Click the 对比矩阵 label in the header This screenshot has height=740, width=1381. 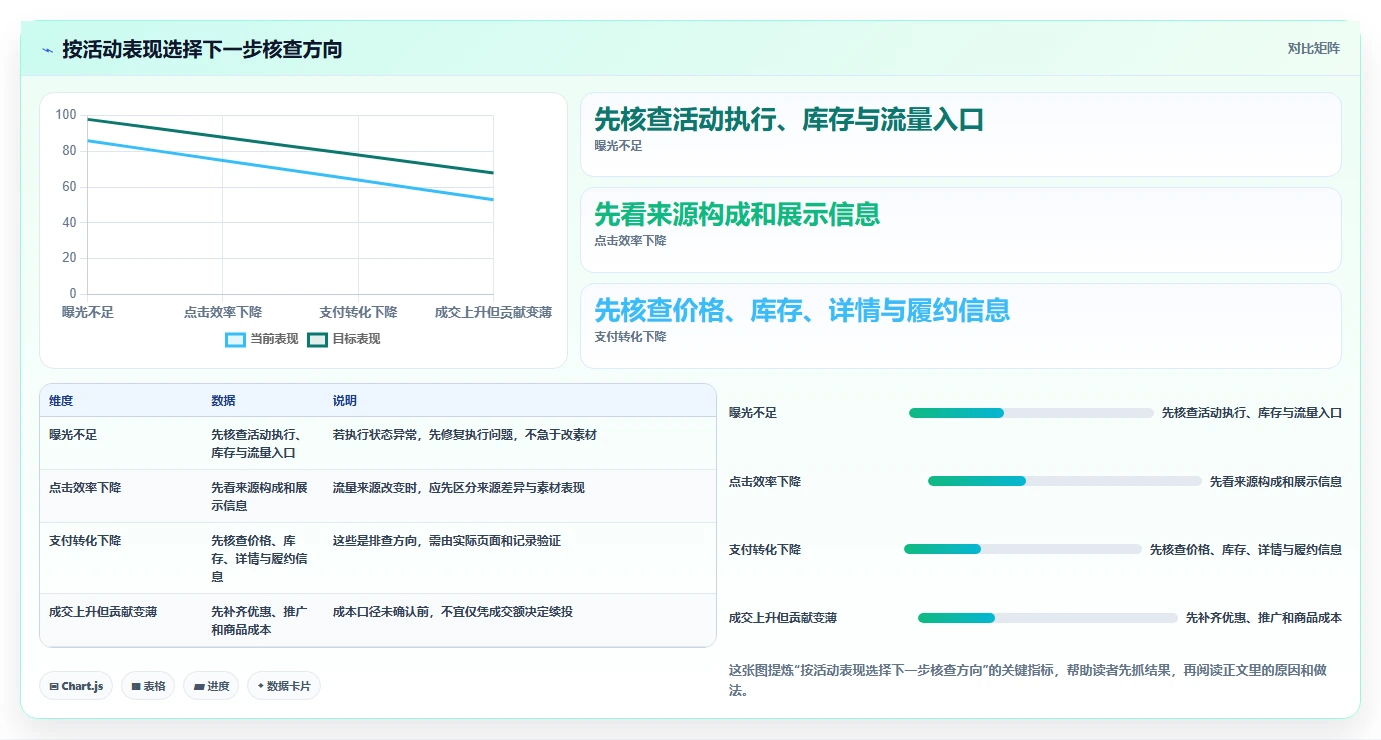point(1314,48)
